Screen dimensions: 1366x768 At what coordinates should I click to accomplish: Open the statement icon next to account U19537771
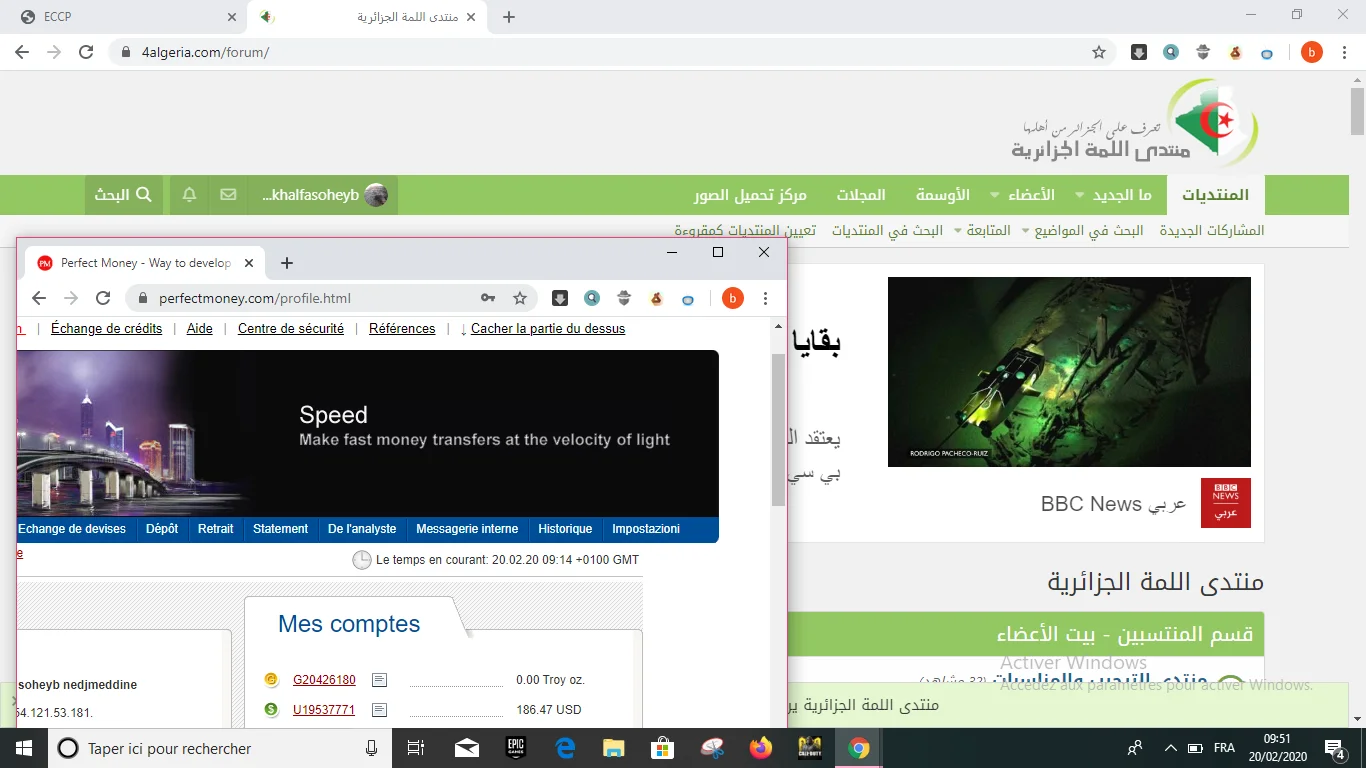379,710
